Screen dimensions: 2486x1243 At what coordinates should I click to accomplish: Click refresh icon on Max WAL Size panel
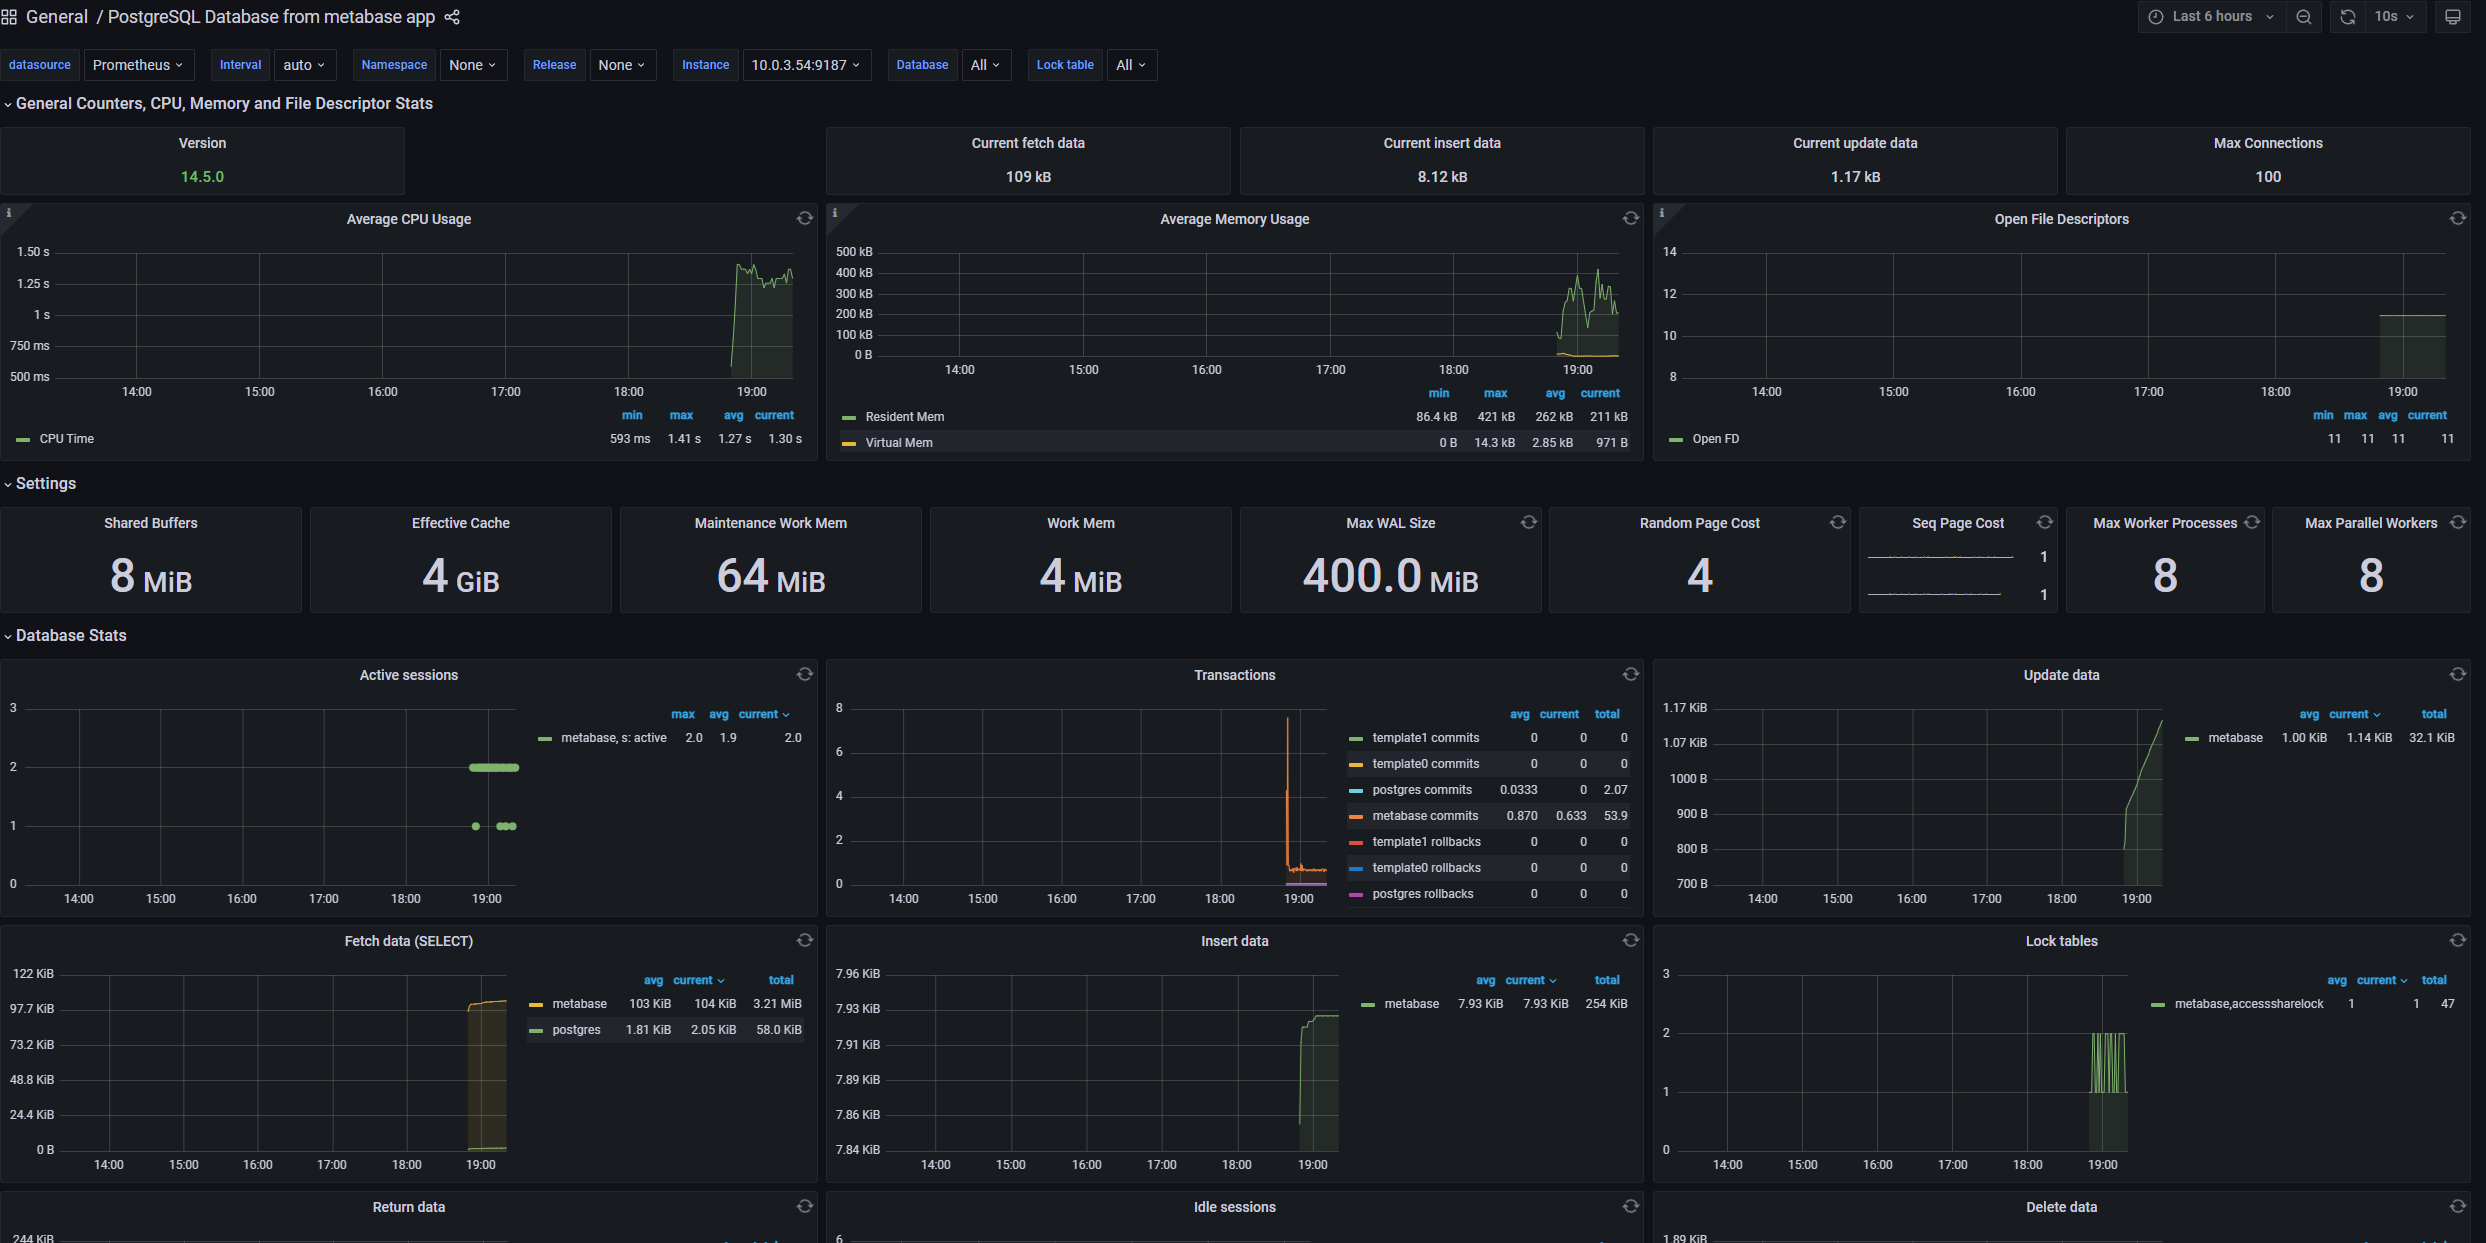pos(1528,523)
